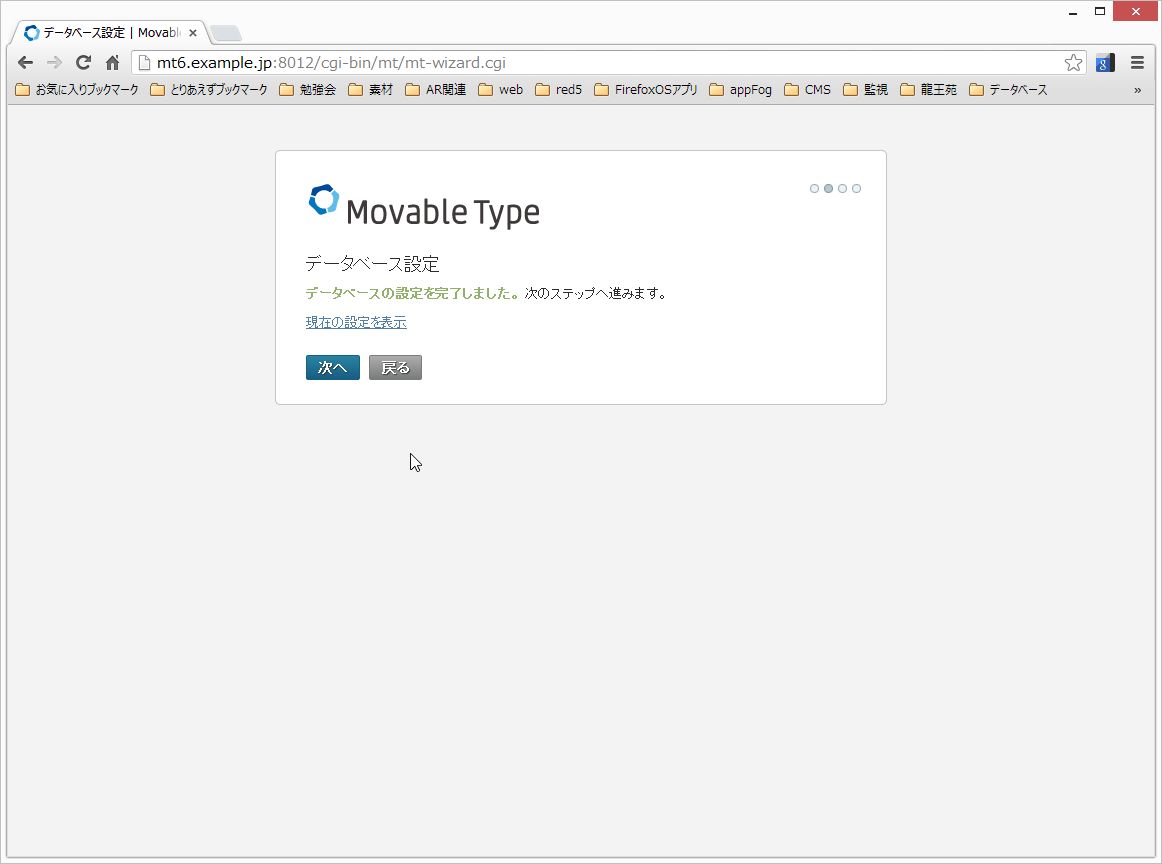
Task: Minimize the browser window
Action: [1072, 12]
